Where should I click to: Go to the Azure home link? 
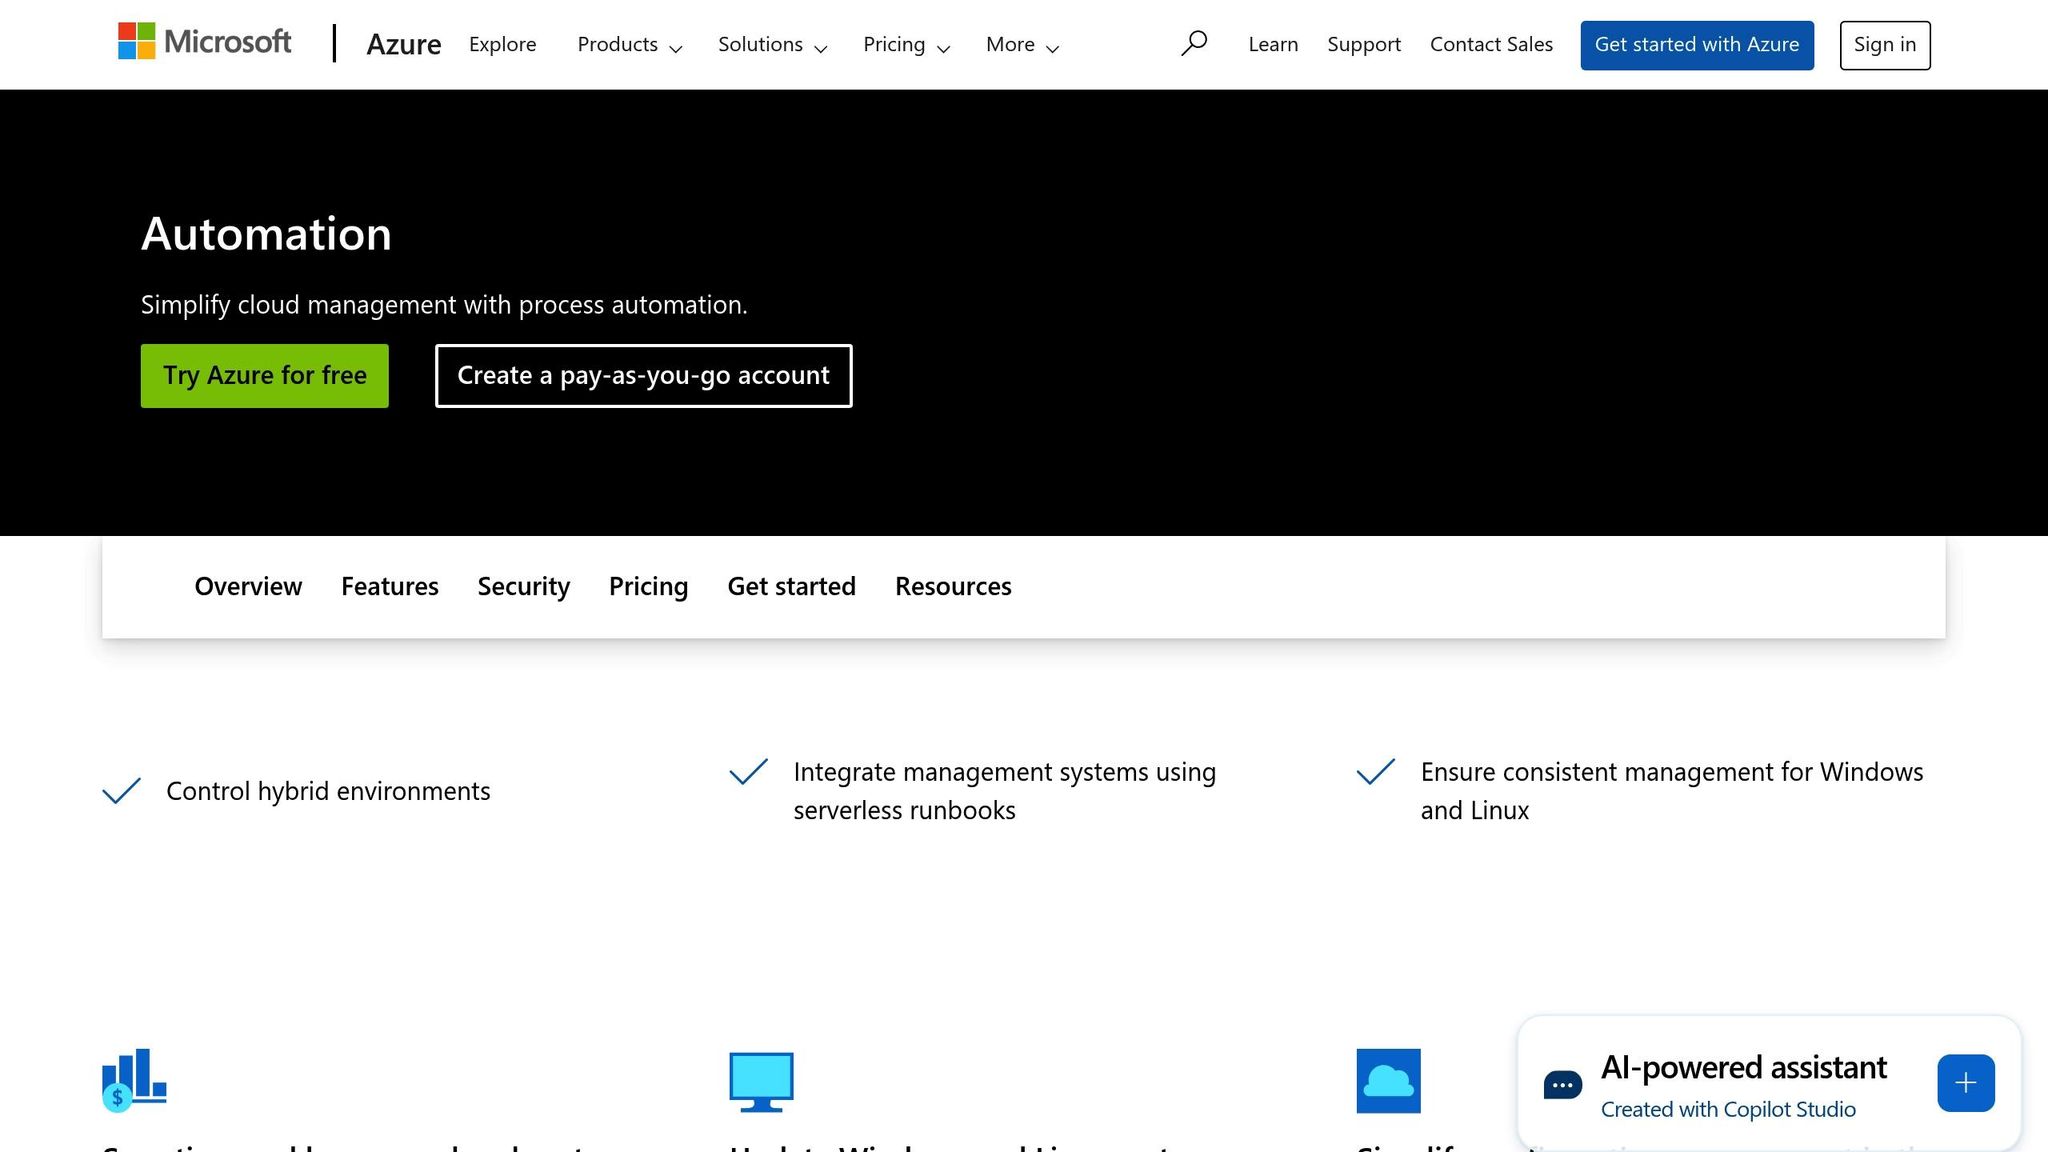403,44
